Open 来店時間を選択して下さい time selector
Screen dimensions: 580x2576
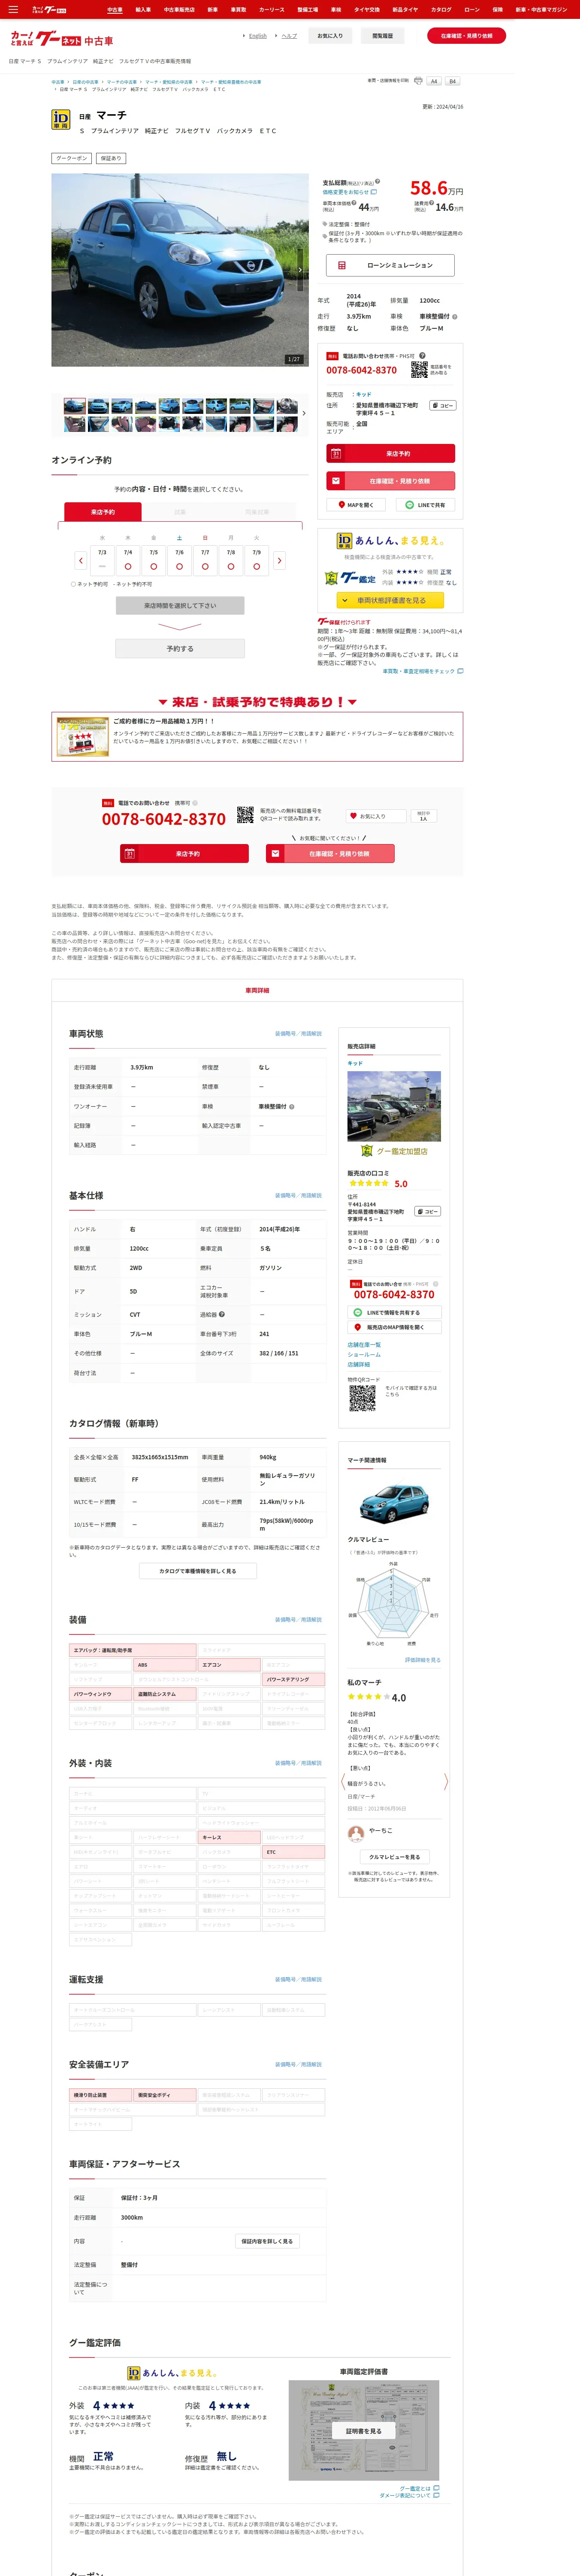180,606
